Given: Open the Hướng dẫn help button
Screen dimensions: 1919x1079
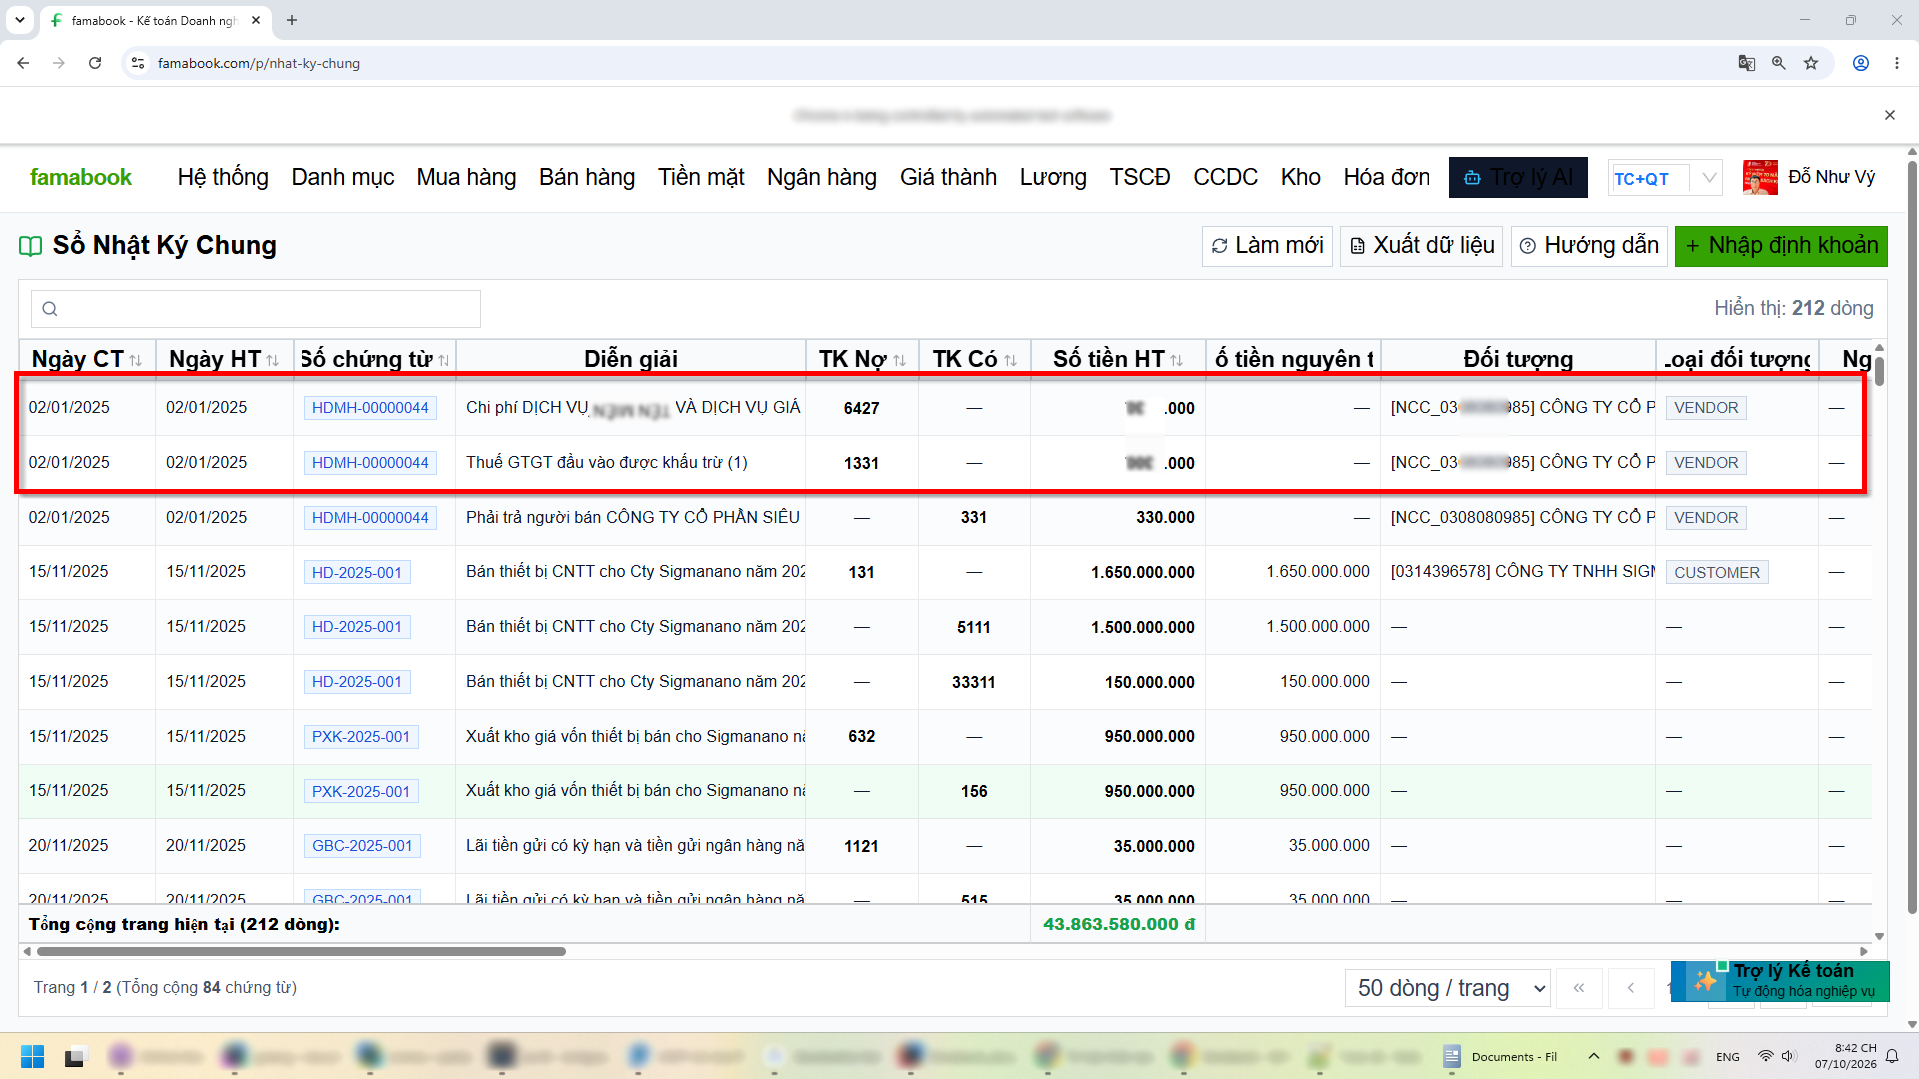Looking at the screenshot, I should point(1589,246).
